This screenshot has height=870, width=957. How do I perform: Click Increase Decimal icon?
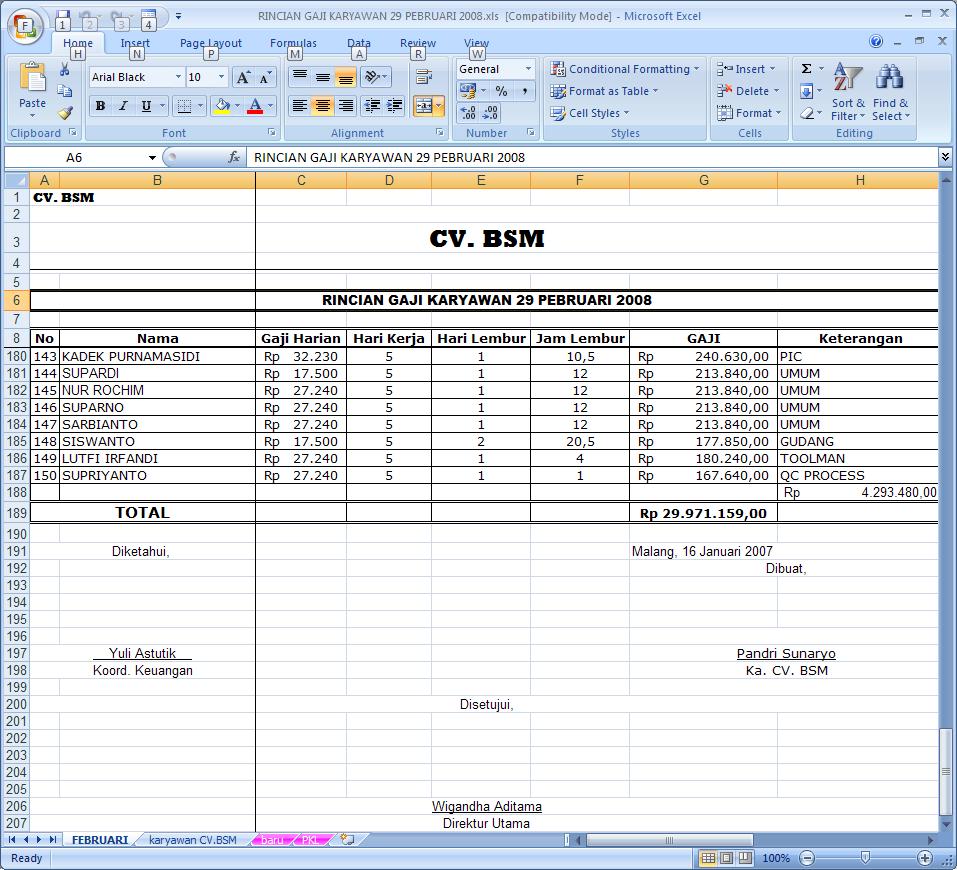468,113
